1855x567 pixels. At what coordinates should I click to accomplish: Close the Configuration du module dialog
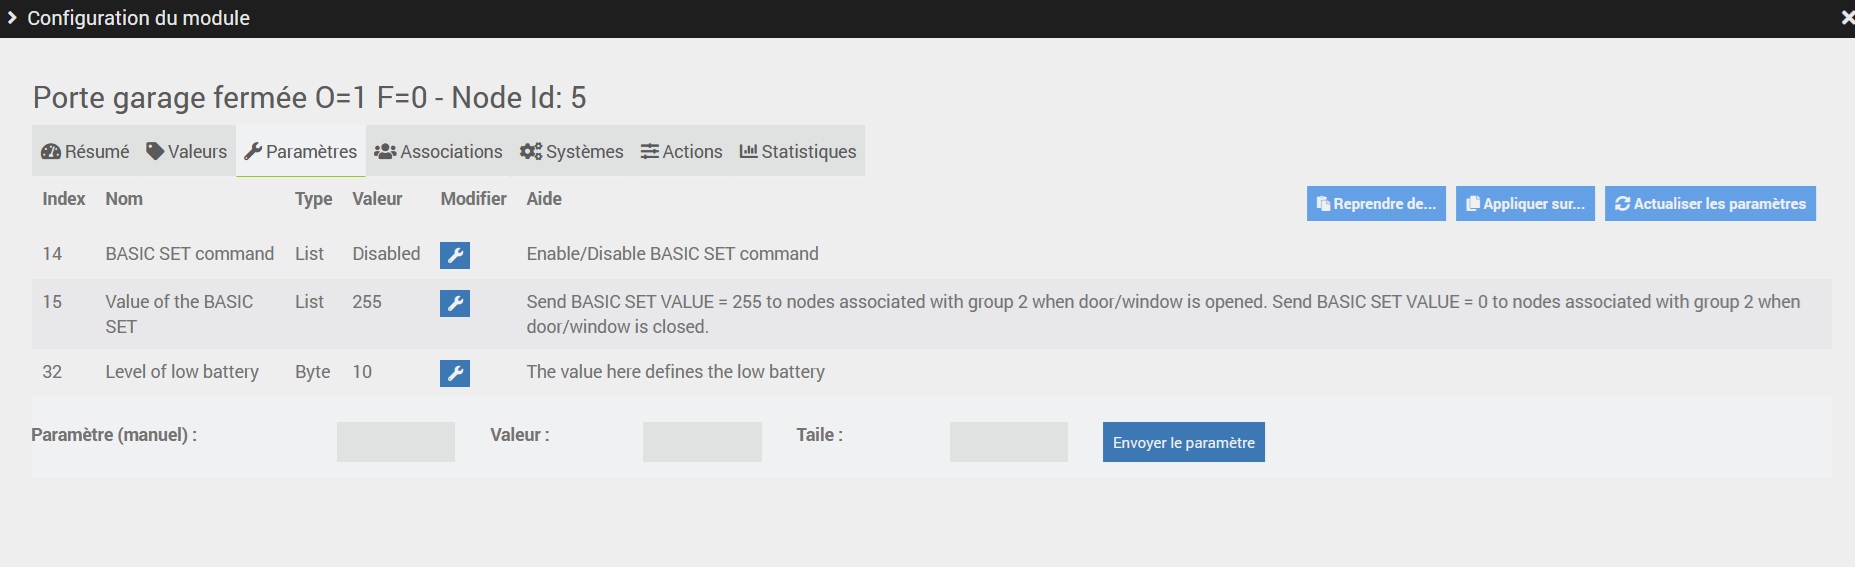click(x=1846, y=18)
